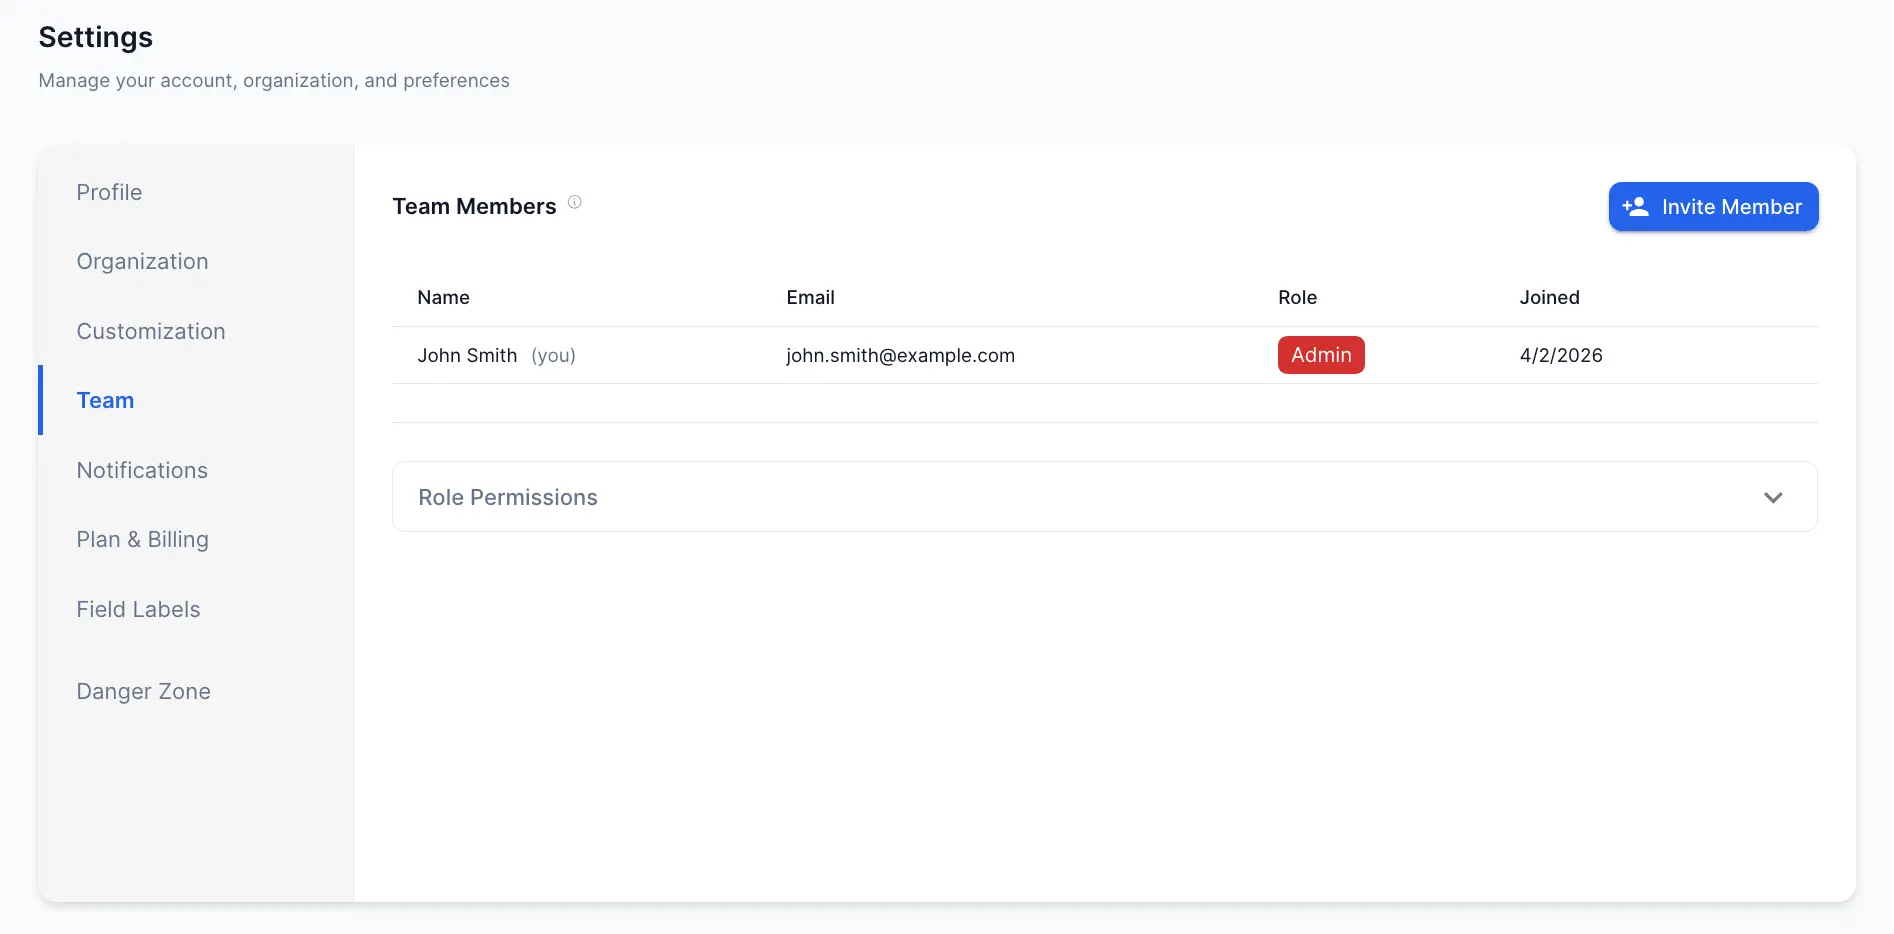The width and height of the screenshot is (1894, 934).
Task: Click the Invite Member button
Action: (x=1713, y=206)
